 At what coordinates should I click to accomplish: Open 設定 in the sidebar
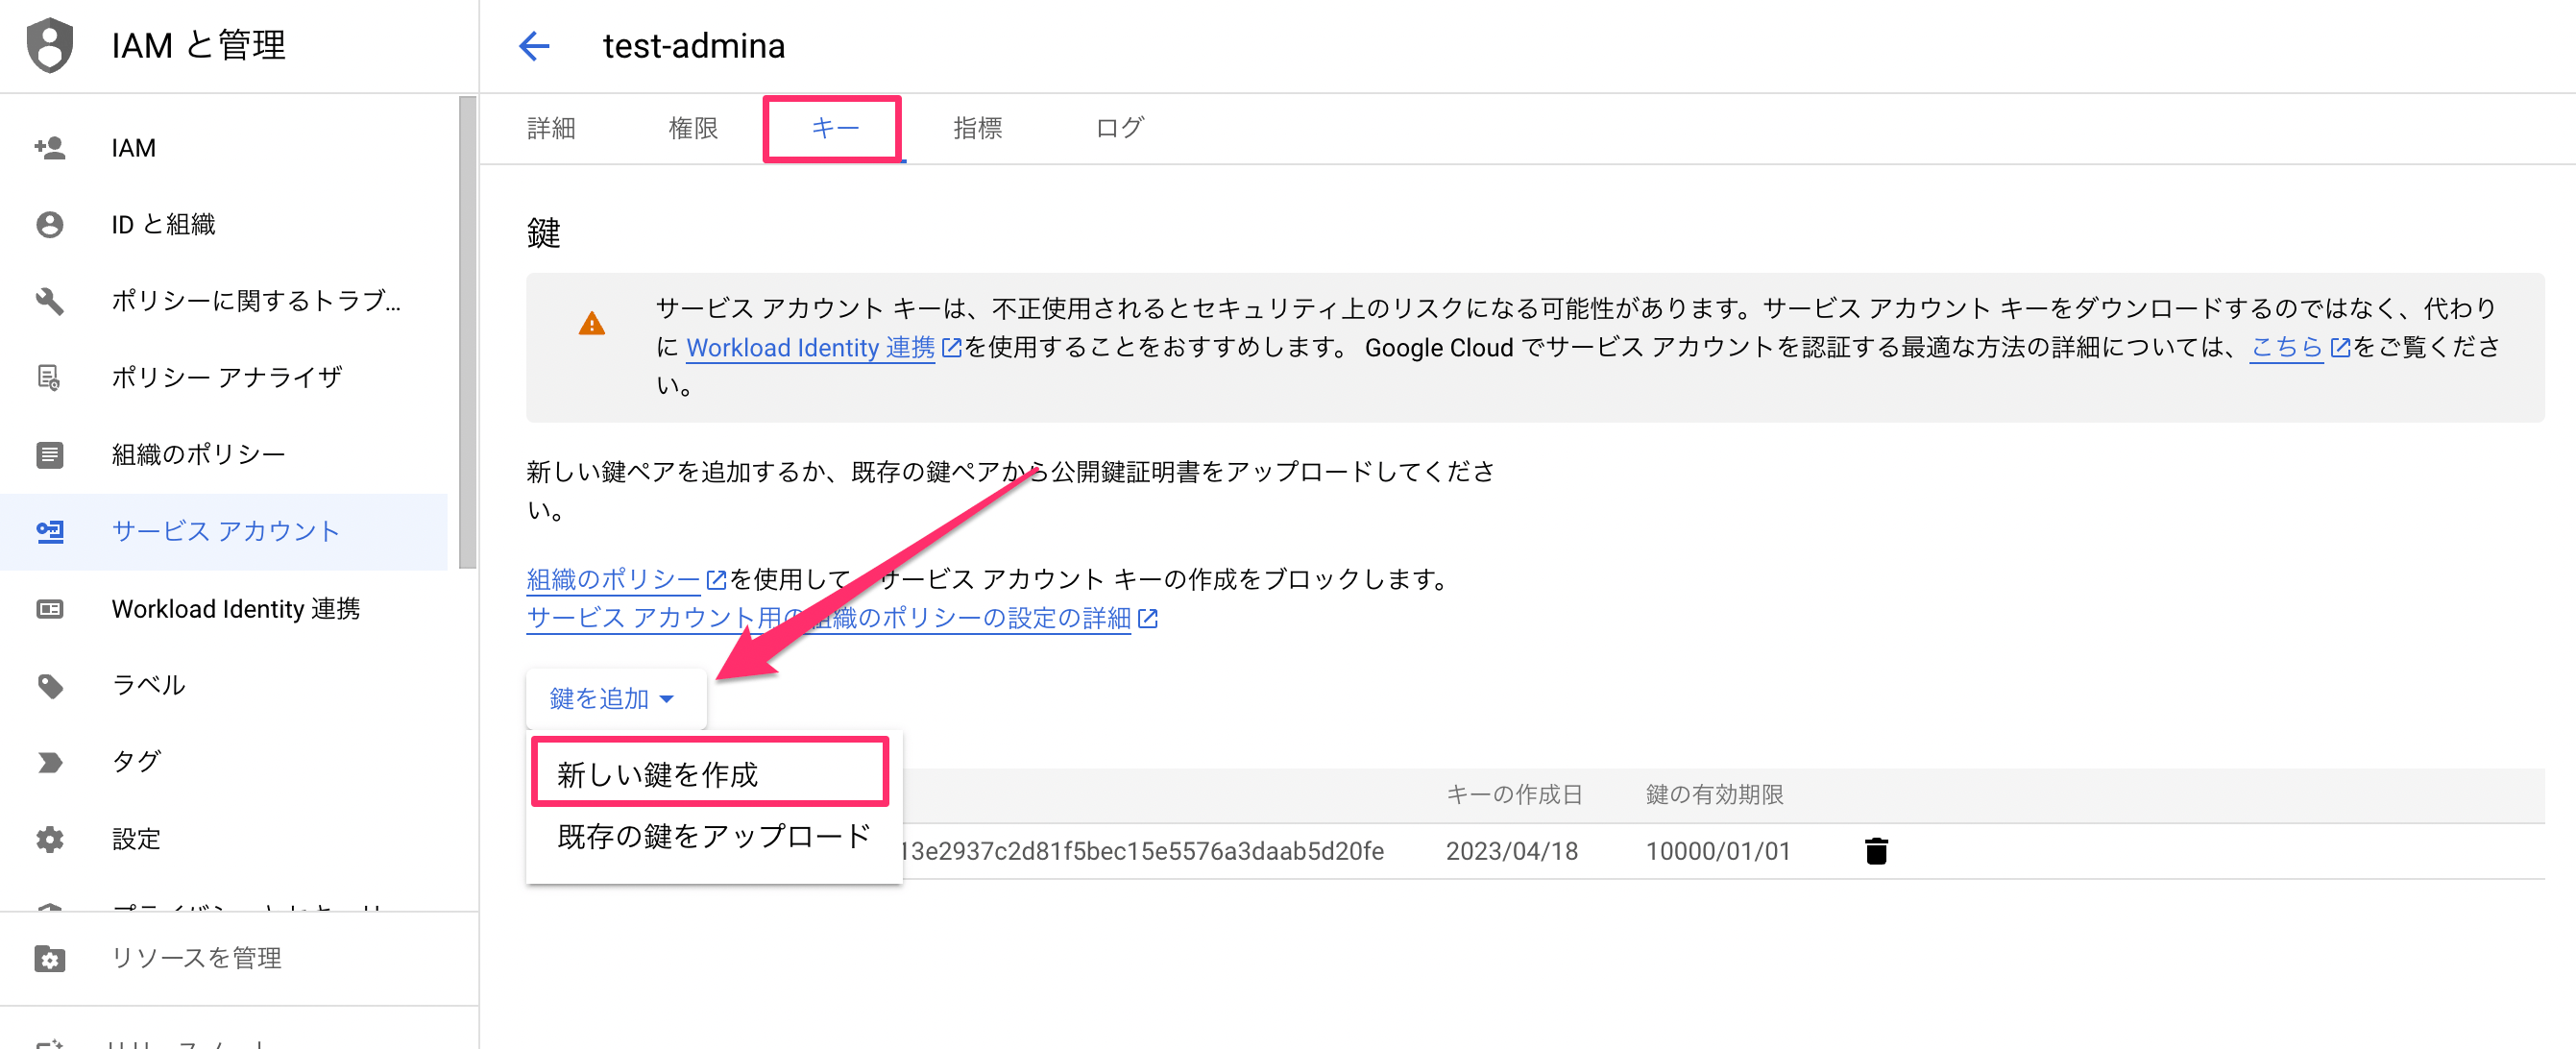[x=224, y=839]
